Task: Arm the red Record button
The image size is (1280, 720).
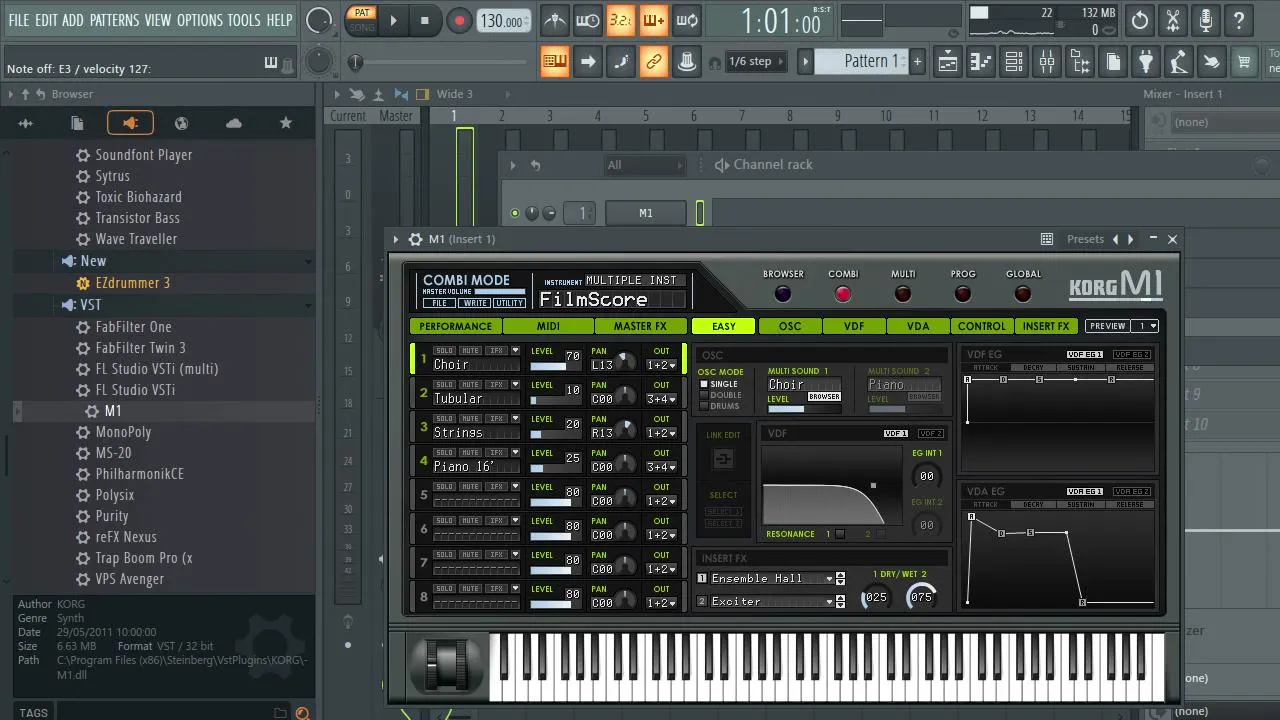Action: click(x=459, y=20)
